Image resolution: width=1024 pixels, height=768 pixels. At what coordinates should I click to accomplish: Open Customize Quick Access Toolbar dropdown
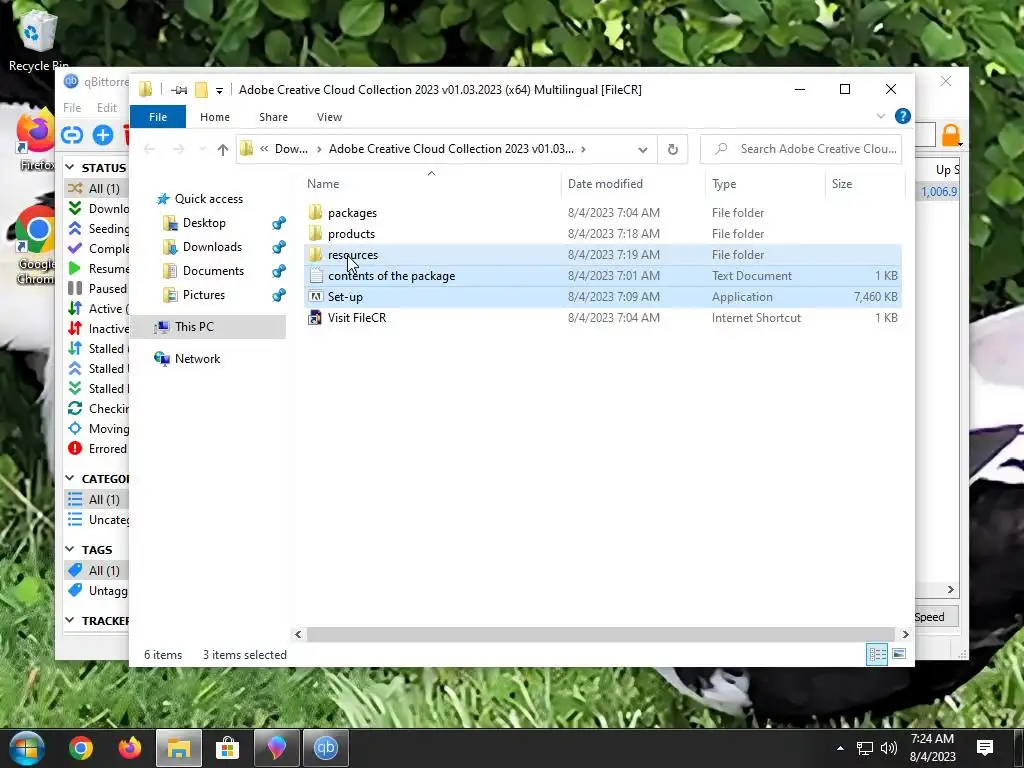pos(219,90)
